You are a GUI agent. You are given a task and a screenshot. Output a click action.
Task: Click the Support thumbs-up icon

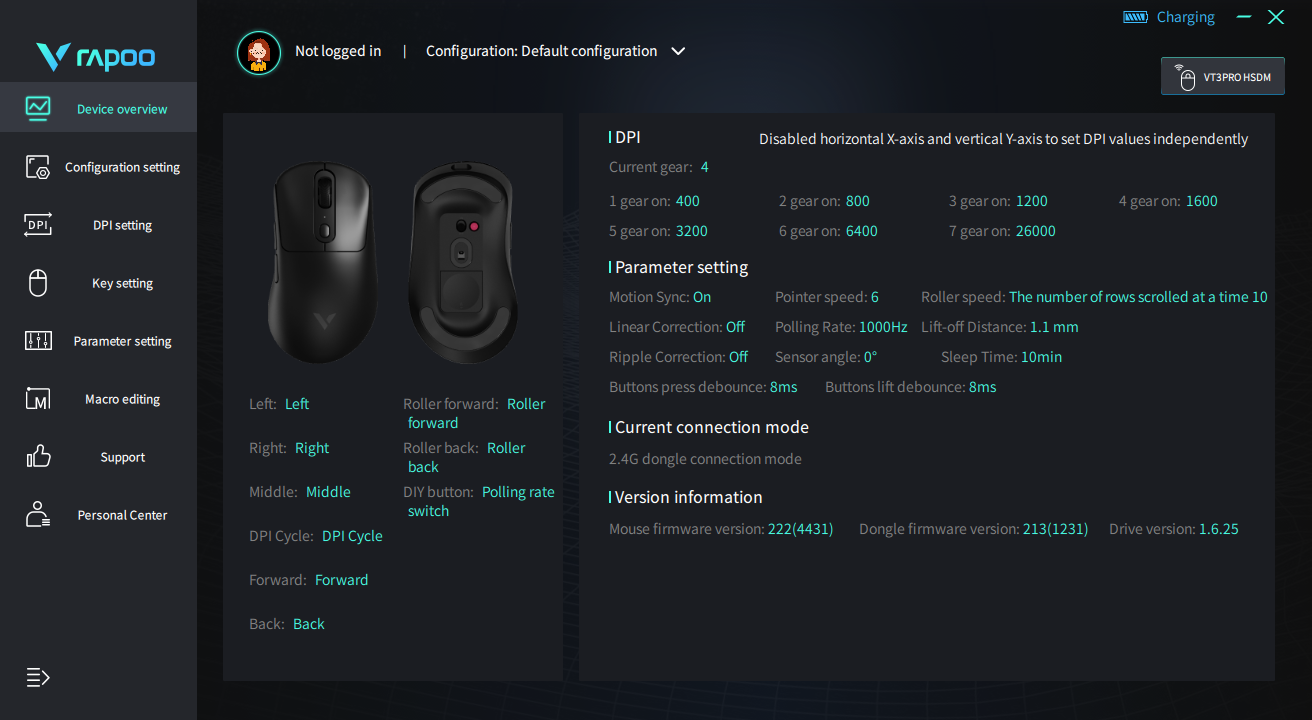pos(38,457)
